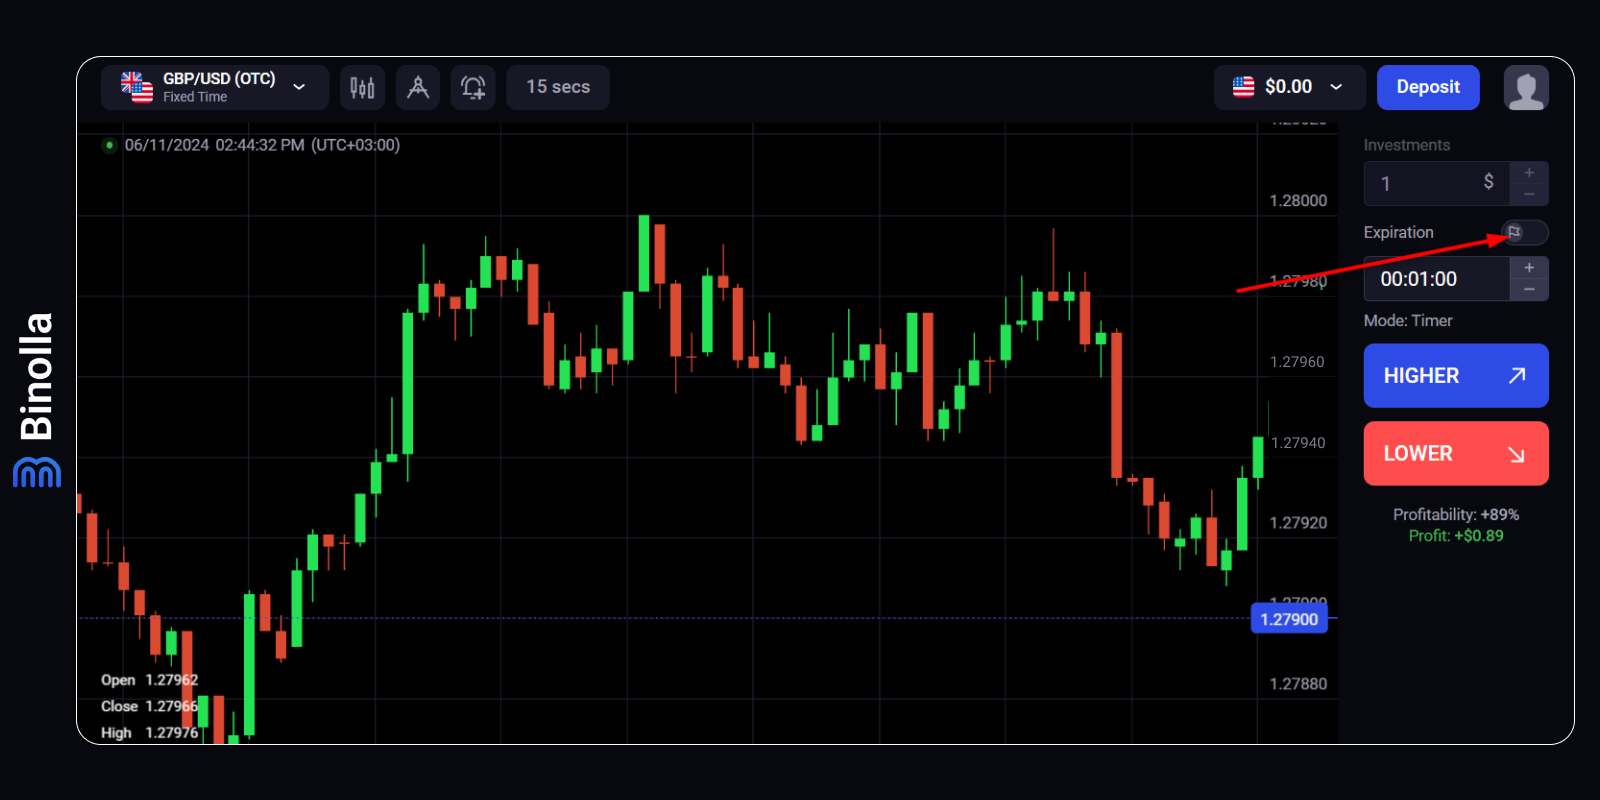Decrease investment amount with minus
Viewport: 1600px width, 800px height.
[1529, 195]
